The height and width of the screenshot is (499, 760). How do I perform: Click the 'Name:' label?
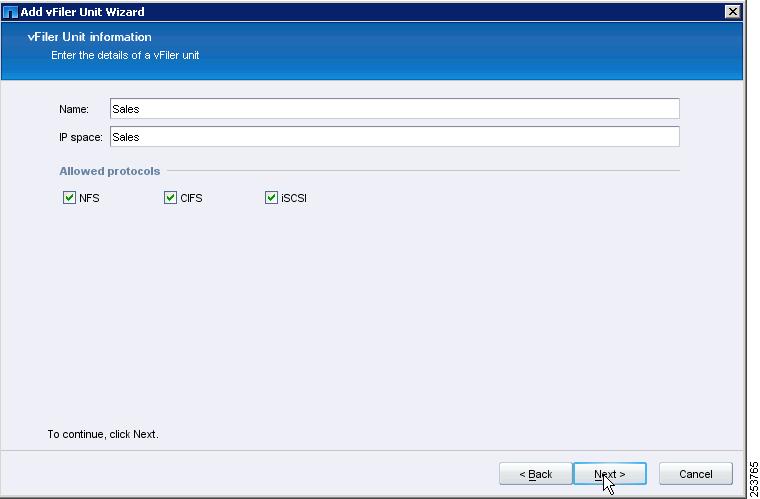click(x=74, y=109)
